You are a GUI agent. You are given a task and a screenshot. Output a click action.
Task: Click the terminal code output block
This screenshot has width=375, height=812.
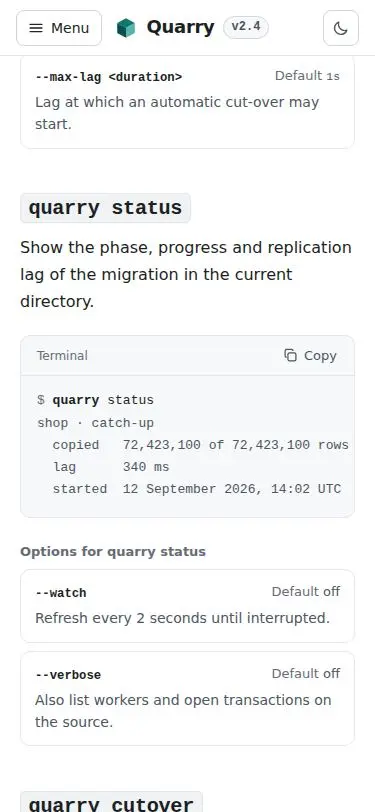(188, 446)
